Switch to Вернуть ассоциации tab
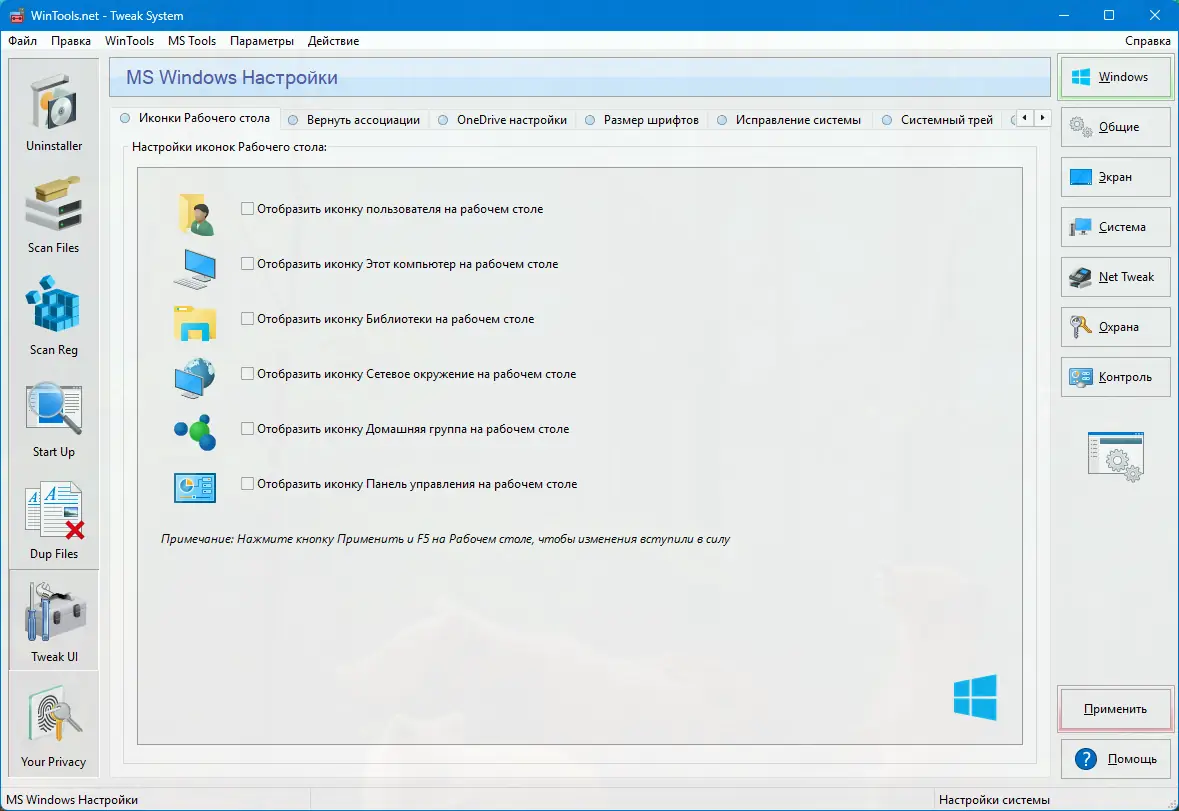Screen dimensions: 1179x811 point(355,120)
